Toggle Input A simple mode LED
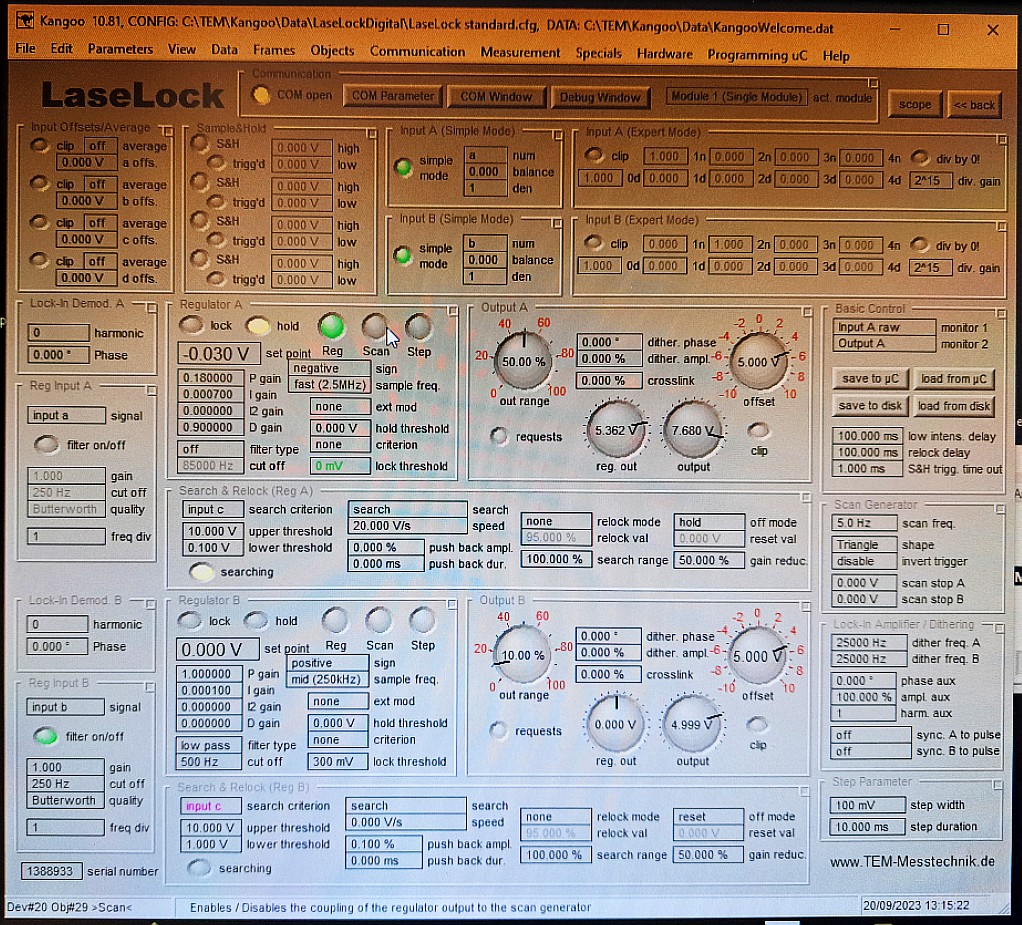The image size is (1022, 925). [403, 168]
